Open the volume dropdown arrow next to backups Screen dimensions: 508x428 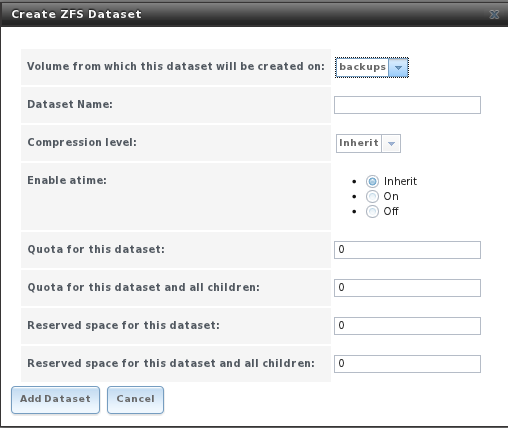pyautogui.click(x=398, y=67)
